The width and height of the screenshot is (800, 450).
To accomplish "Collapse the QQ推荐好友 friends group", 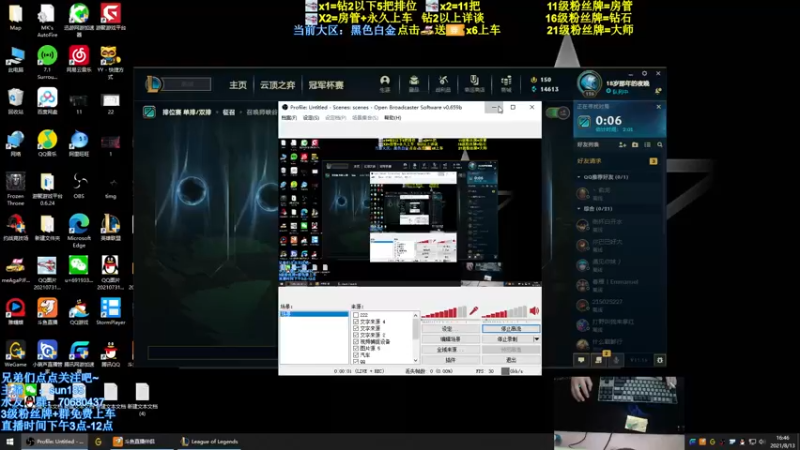I will (x=579, y=177).
